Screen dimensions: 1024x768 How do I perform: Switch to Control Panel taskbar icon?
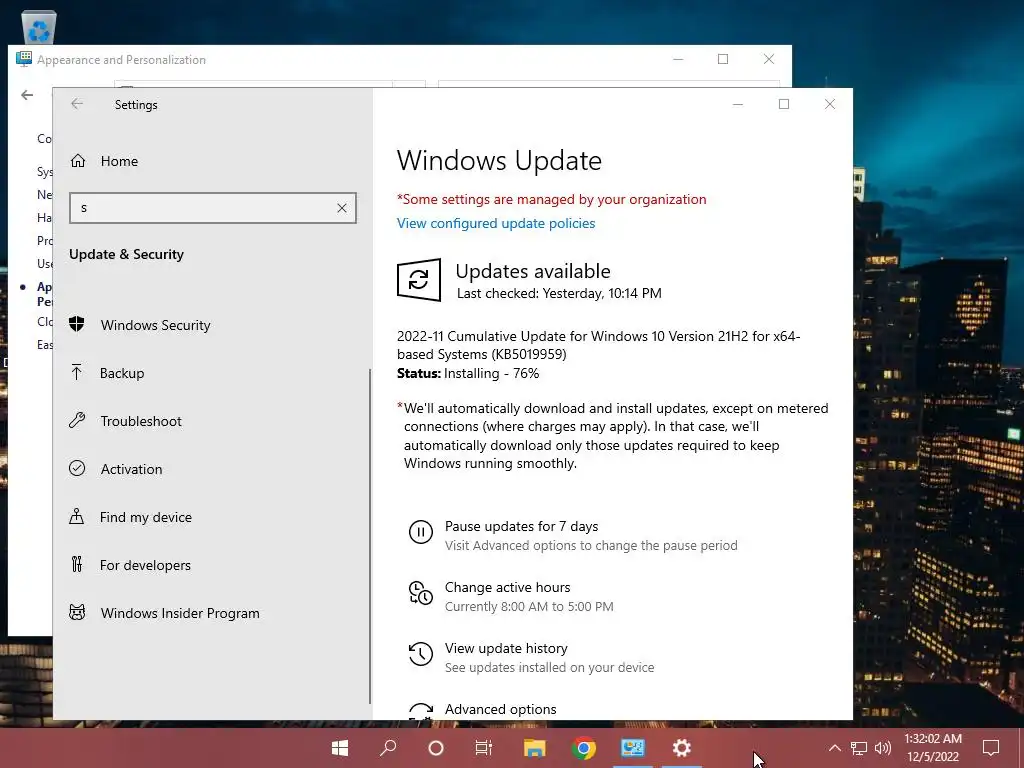point(633,748)
